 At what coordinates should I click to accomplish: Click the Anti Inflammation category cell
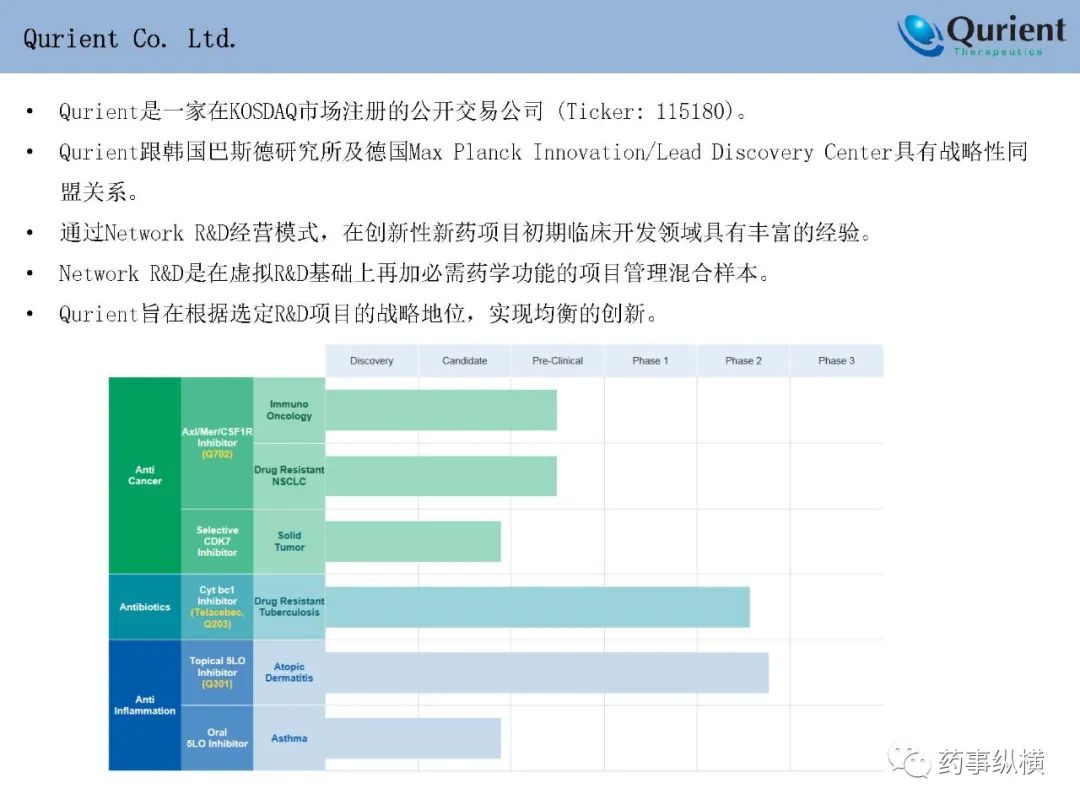tap(145, 705)
